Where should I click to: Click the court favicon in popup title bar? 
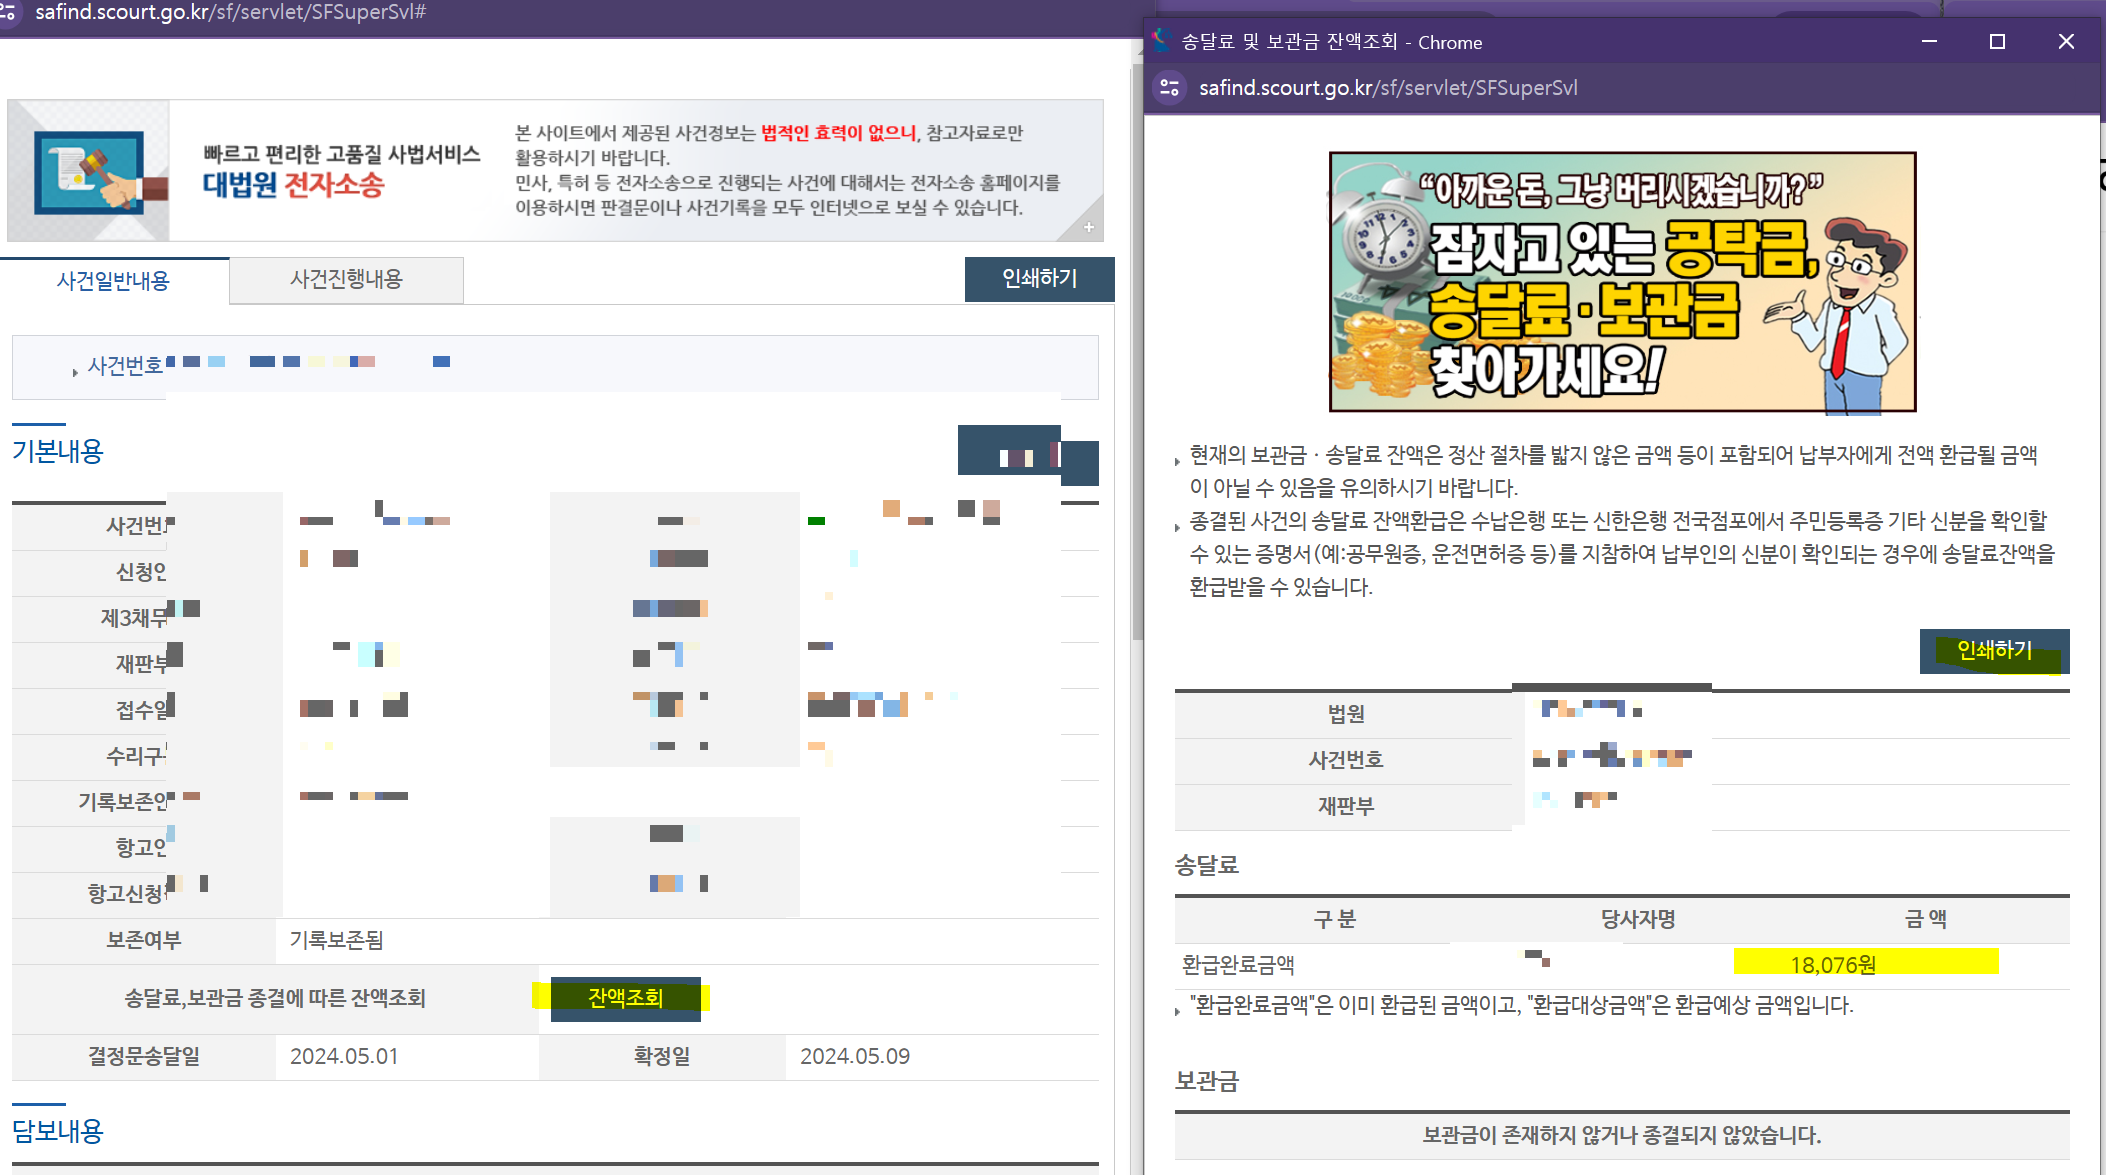[1160, 41]
